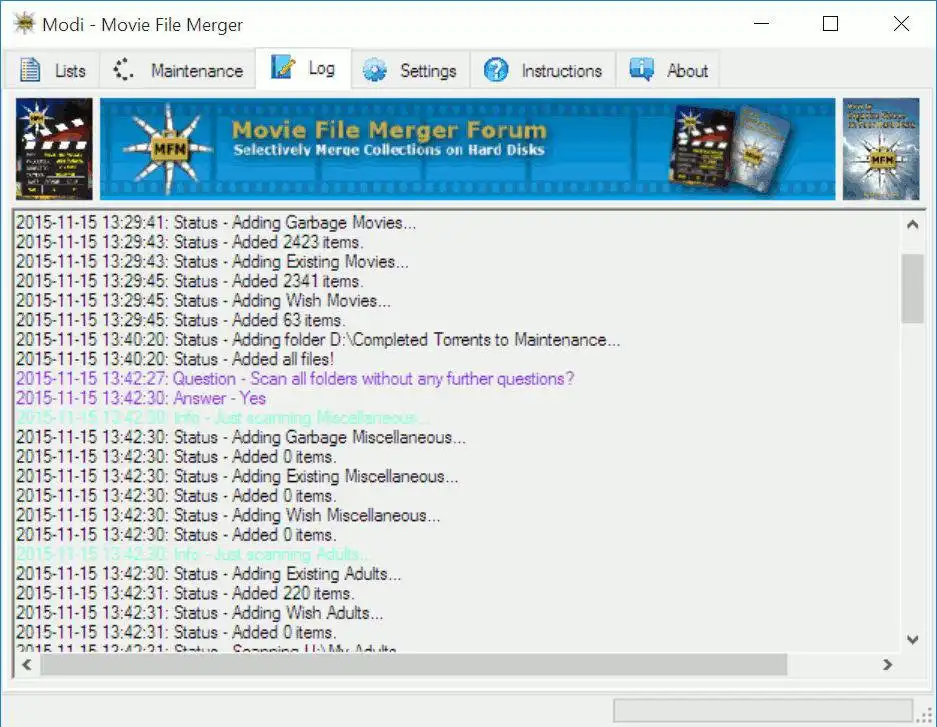Click the Modi app icon in title bar

pos(25,24)
